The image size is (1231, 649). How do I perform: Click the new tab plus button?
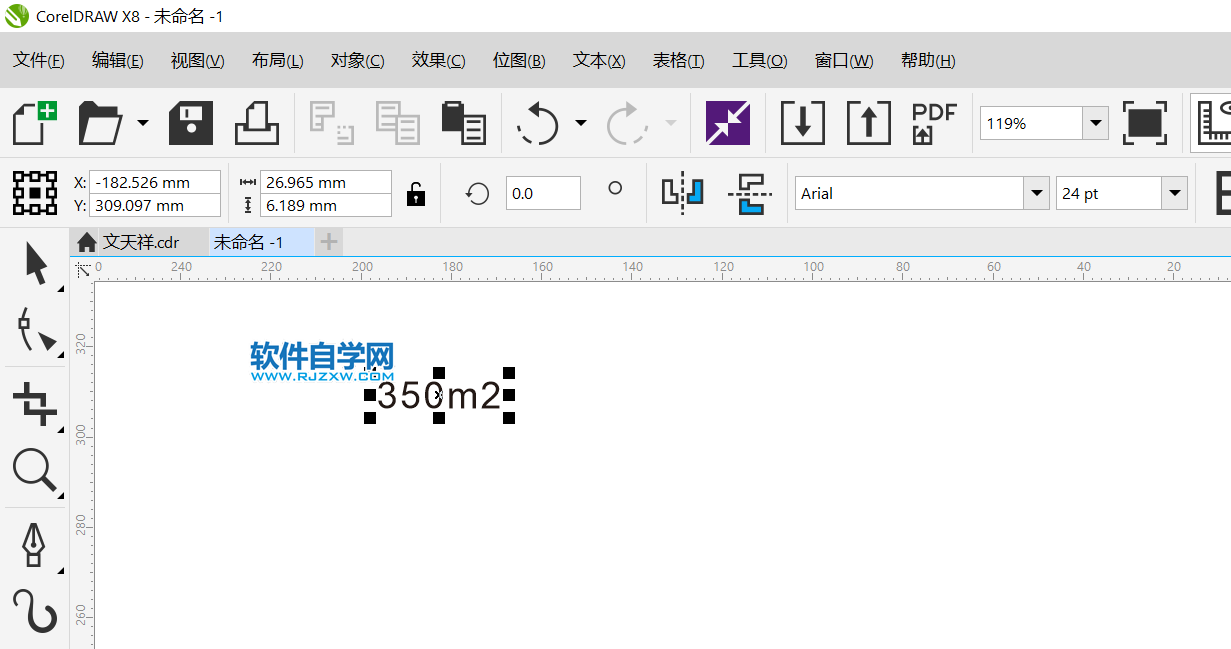coord(328,241)
